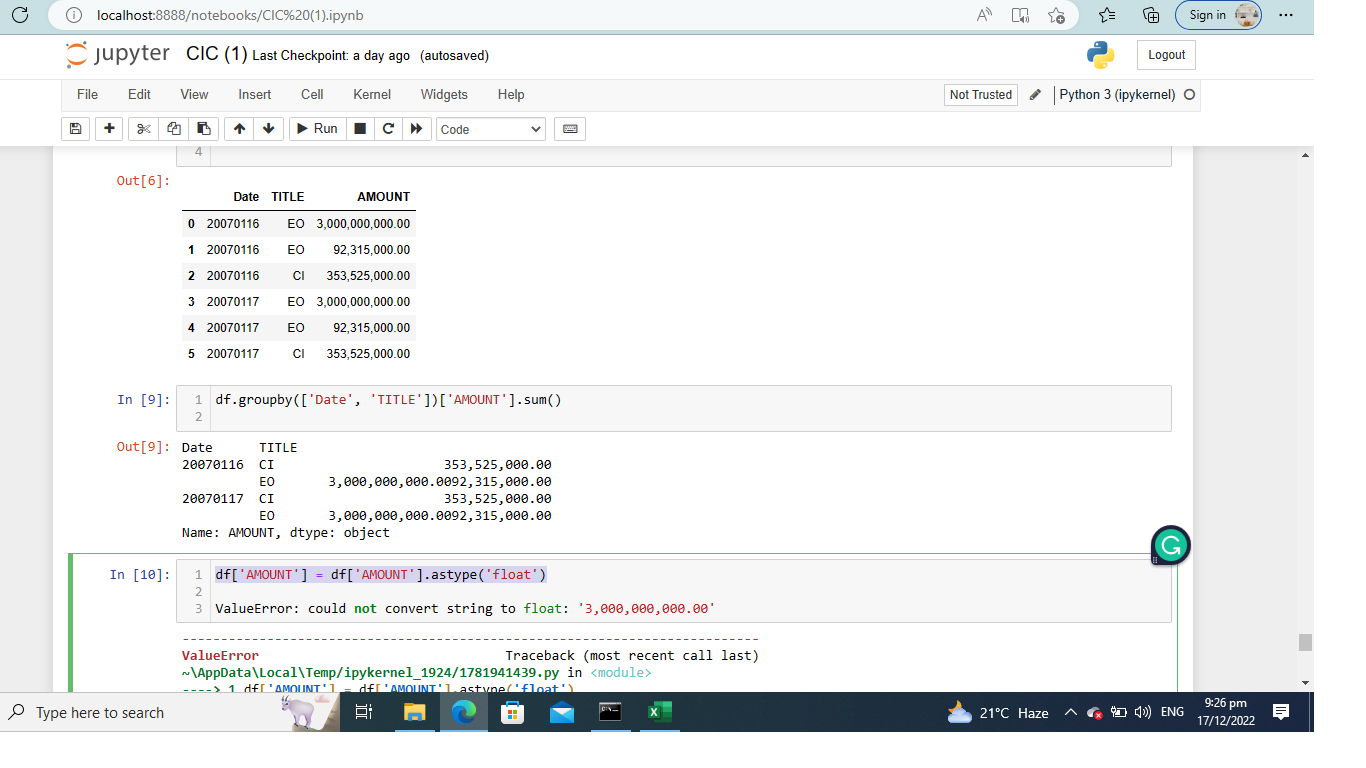Viewport: 1366px width, 768px height.
Task: Click the ENG language indicator
Action: click(x=1172, y=713)
